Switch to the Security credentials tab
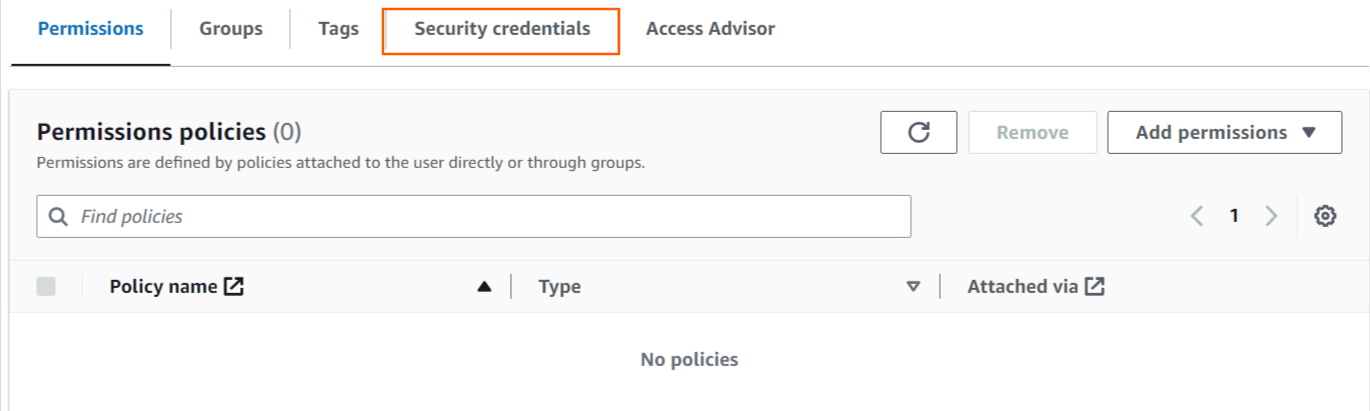Viewport: 1370px width, 411px height. coord(502,29)
